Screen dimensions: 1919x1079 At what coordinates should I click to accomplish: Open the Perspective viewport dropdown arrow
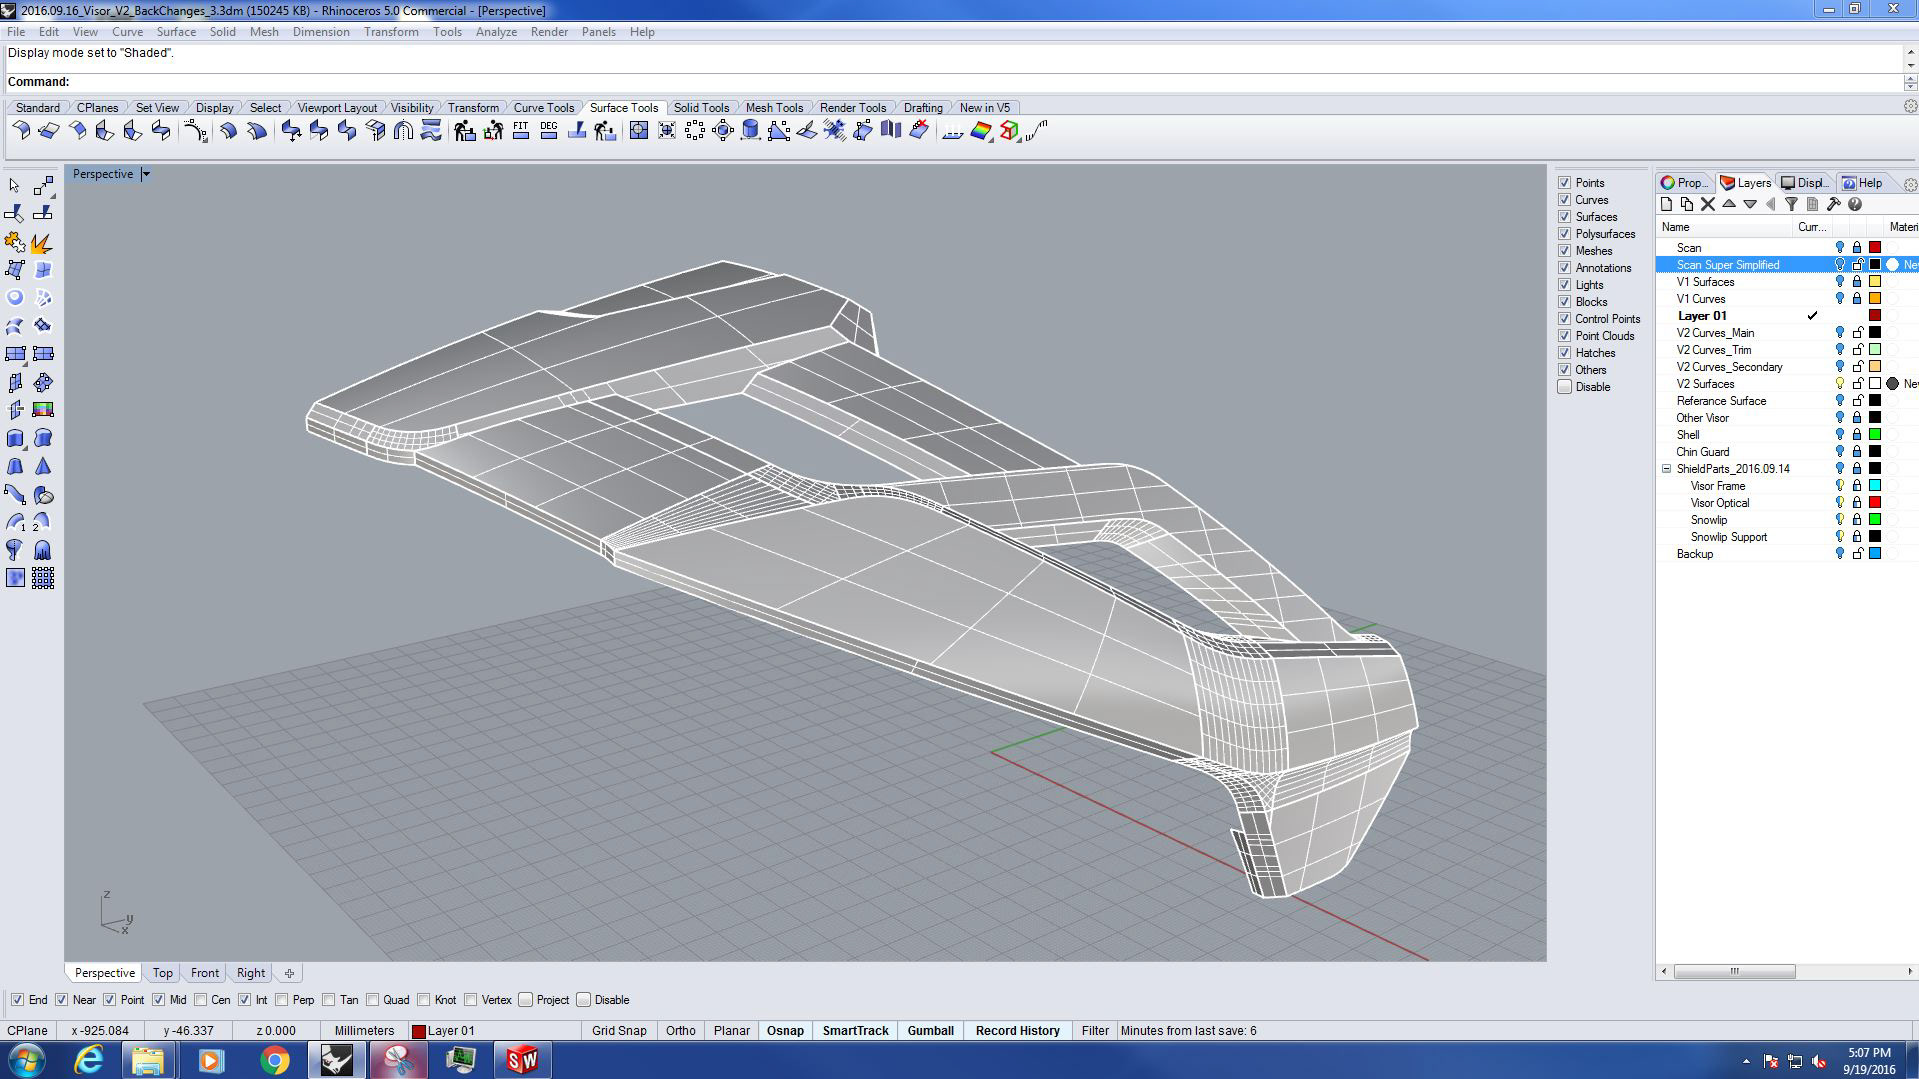(x=146, y=174)
